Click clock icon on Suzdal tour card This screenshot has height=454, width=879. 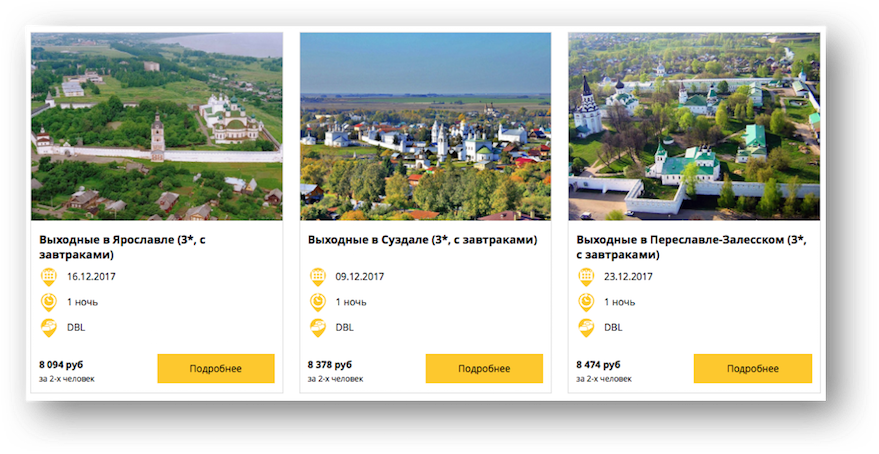[318, 302]
